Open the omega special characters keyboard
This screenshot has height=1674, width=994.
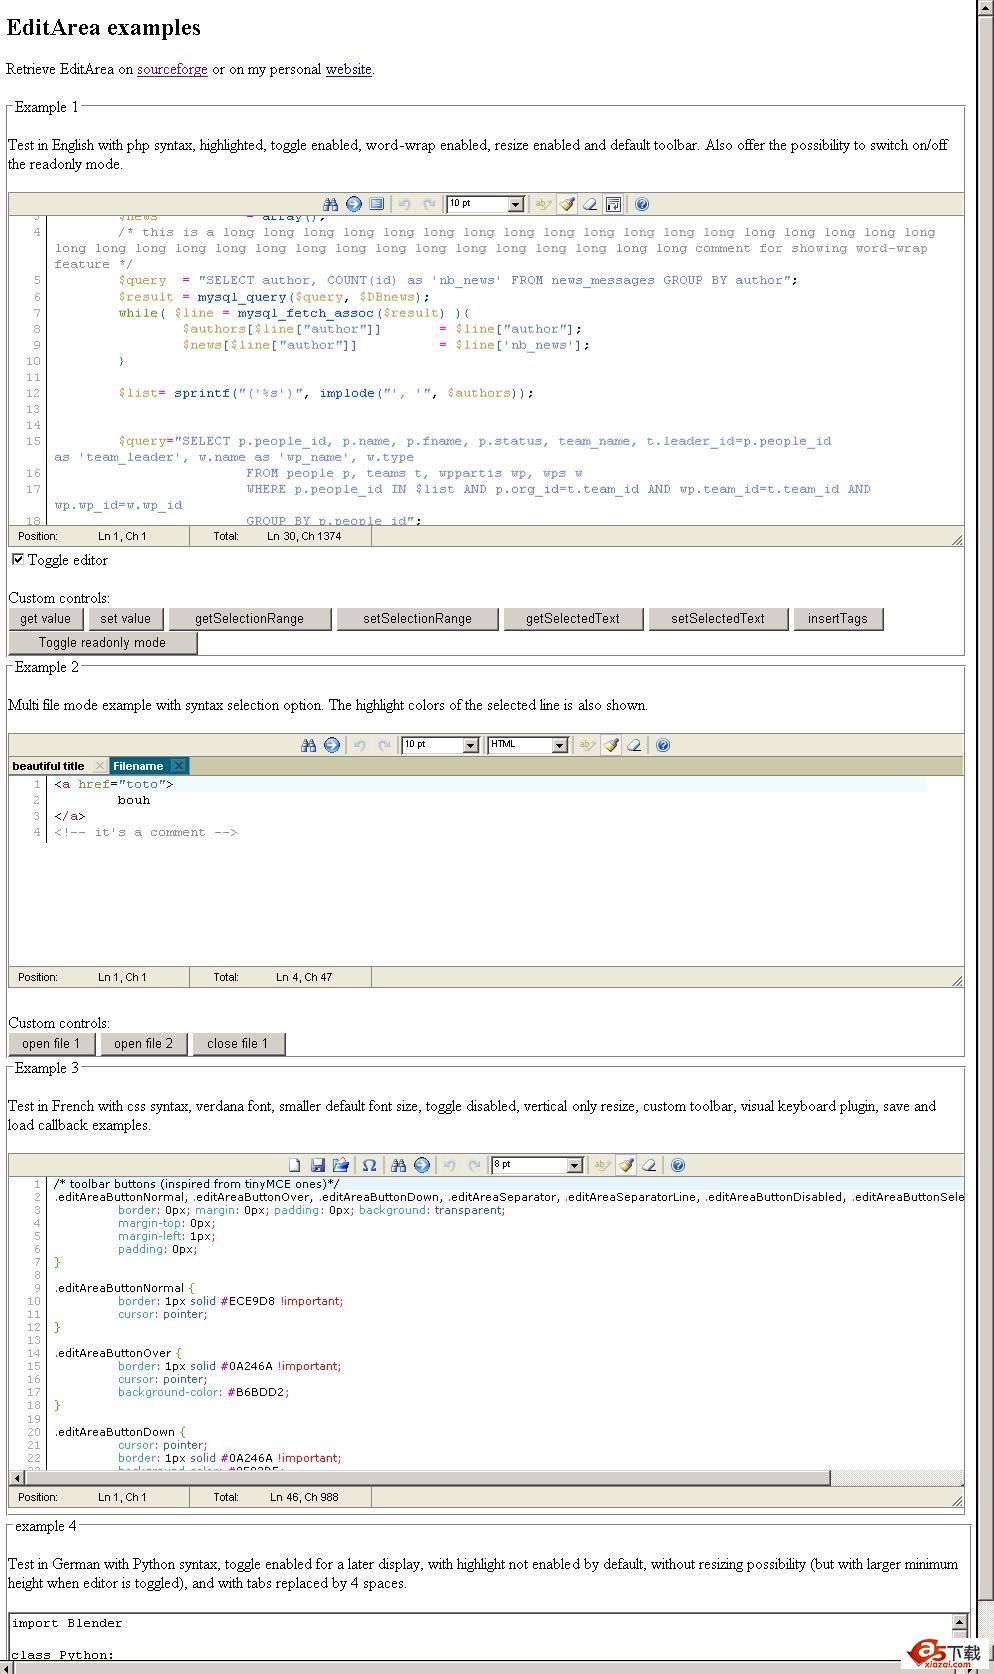[369, 1165]
